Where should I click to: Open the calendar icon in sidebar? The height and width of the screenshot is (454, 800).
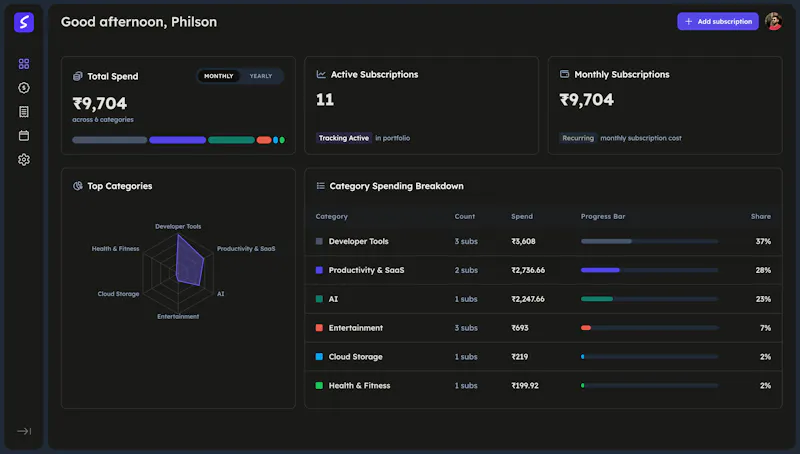(x=23, y=136)
